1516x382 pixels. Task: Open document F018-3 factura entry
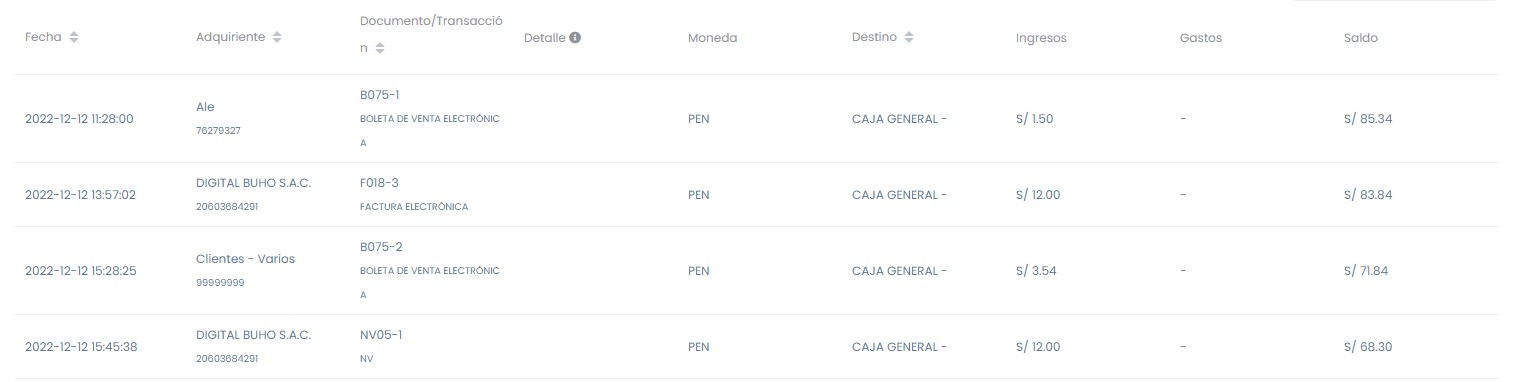click(379, 183)
